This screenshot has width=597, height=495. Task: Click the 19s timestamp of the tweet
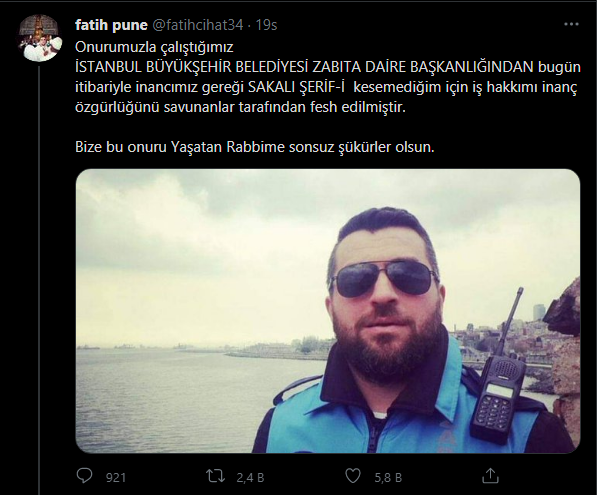click(266, 25)
